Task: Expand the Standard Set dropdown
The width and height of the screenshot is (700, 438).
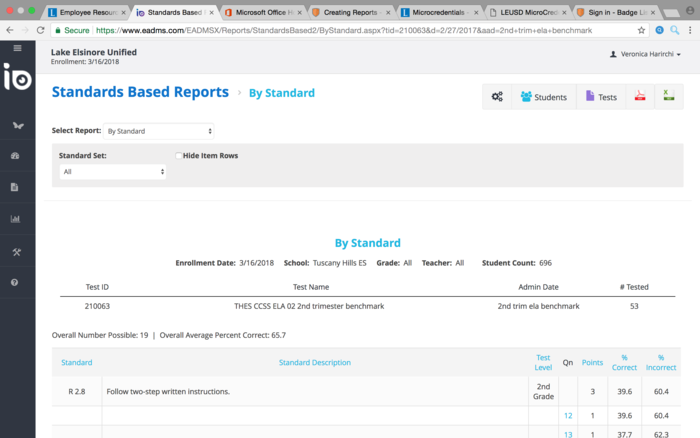Action: [112, 172]
